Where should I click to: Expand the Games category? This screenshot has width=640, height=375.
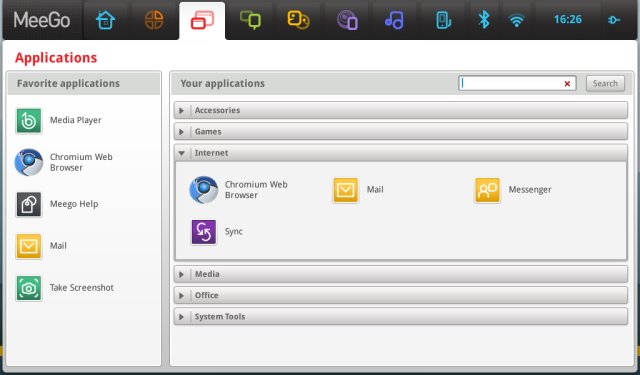tap(401, 131)
